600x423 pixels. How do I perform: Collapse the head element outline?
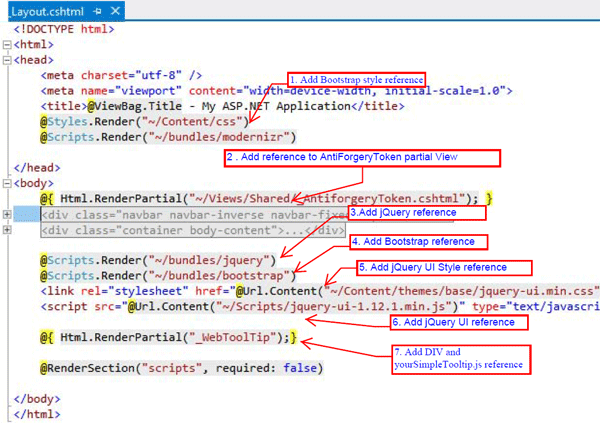pyautogui.click(x=7, y=60)
